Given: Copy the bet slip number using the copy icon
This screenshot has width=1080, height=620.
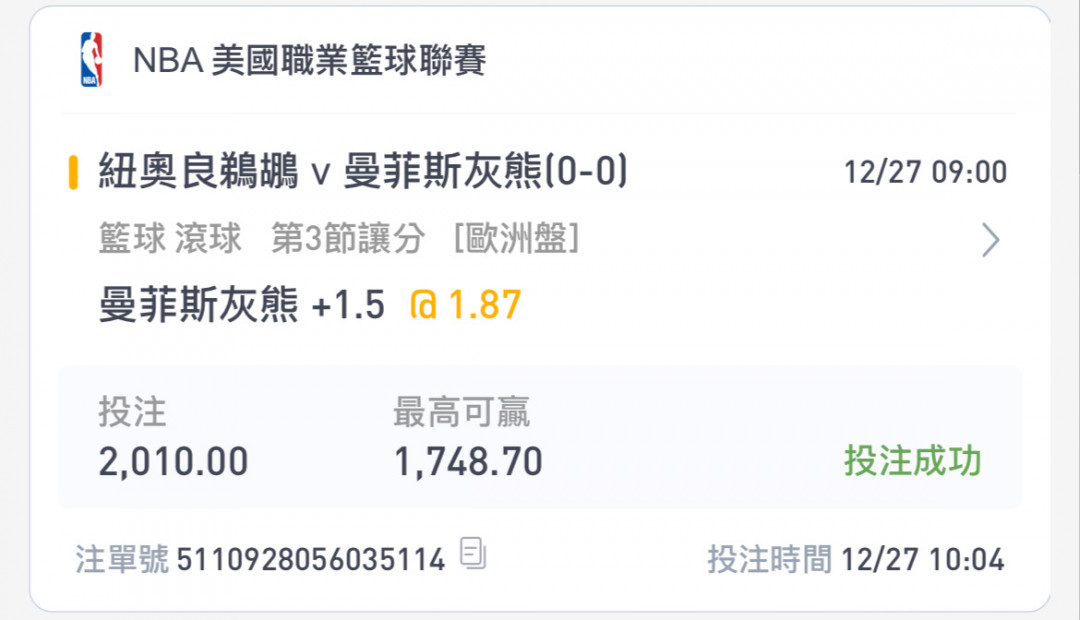Looking at the screenshot, I should pyautogui.click(x=473, y=553).
